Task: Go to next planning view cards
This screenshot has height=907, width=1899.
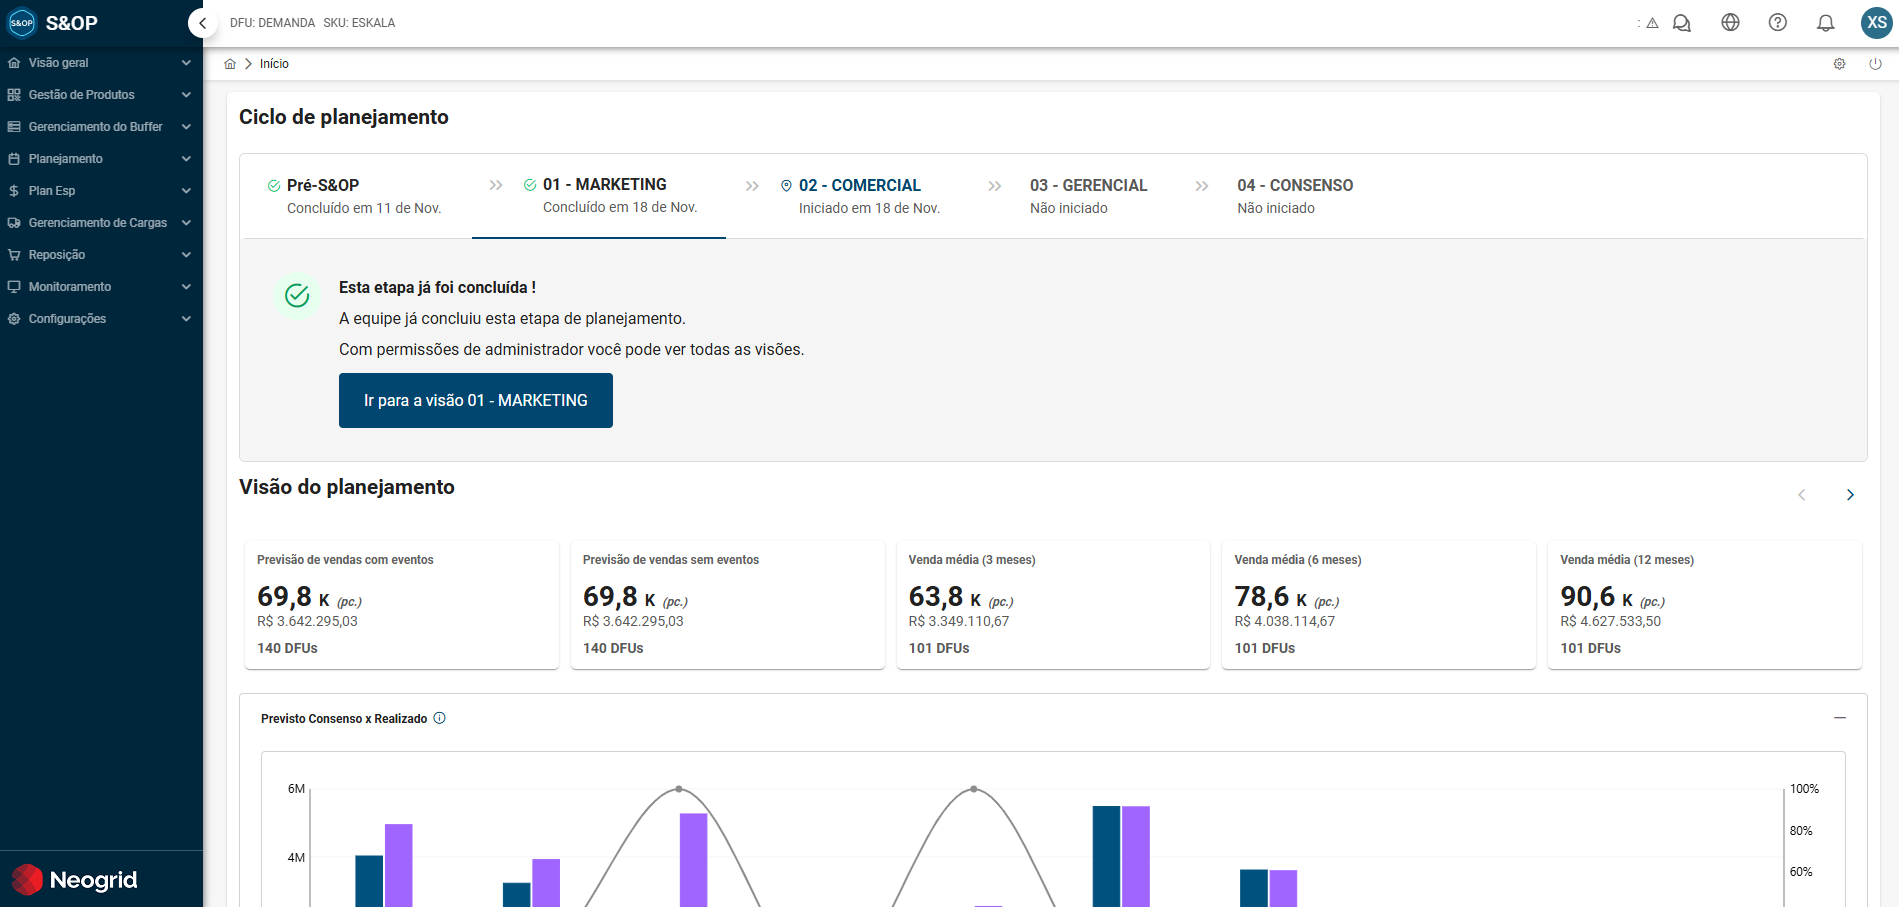Action: click(x=1850, y=495)
